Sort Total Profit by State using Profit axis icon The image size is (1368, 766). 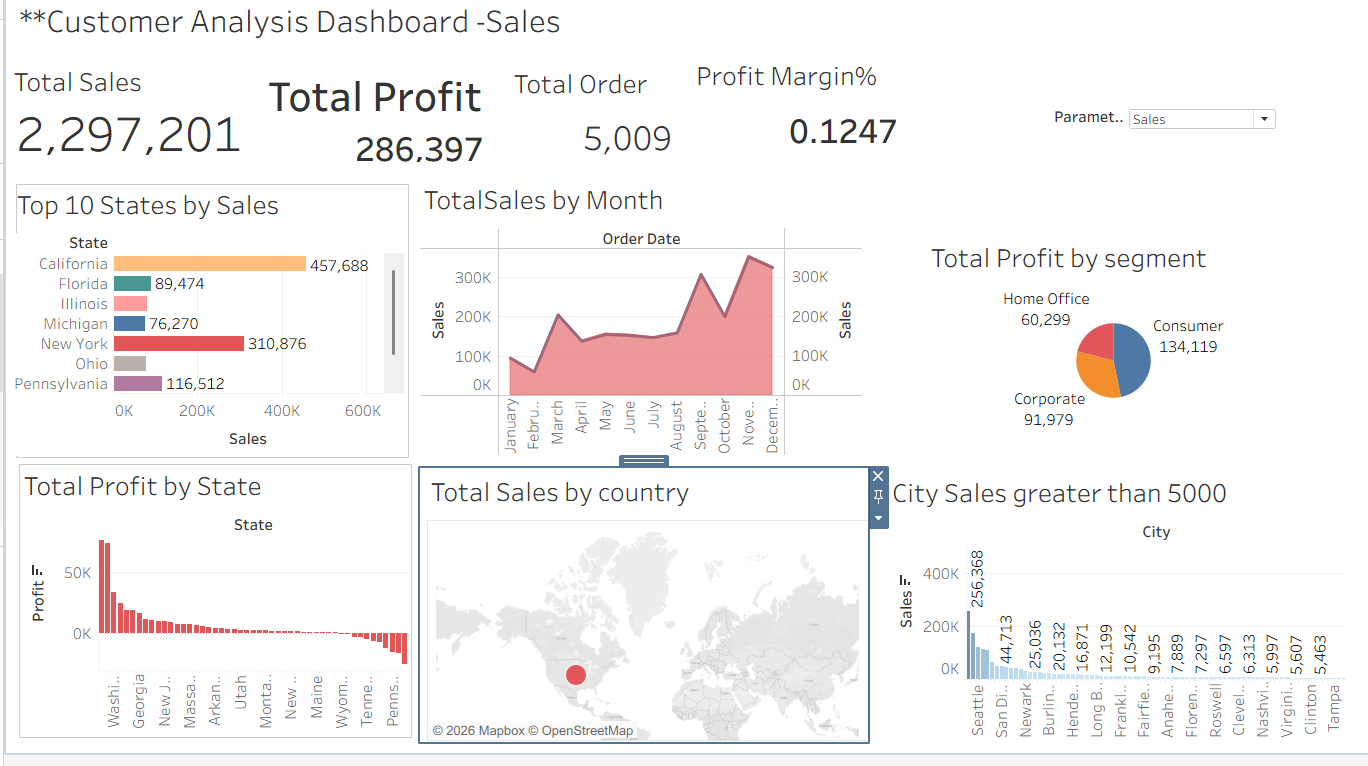[x=38, y=571]
